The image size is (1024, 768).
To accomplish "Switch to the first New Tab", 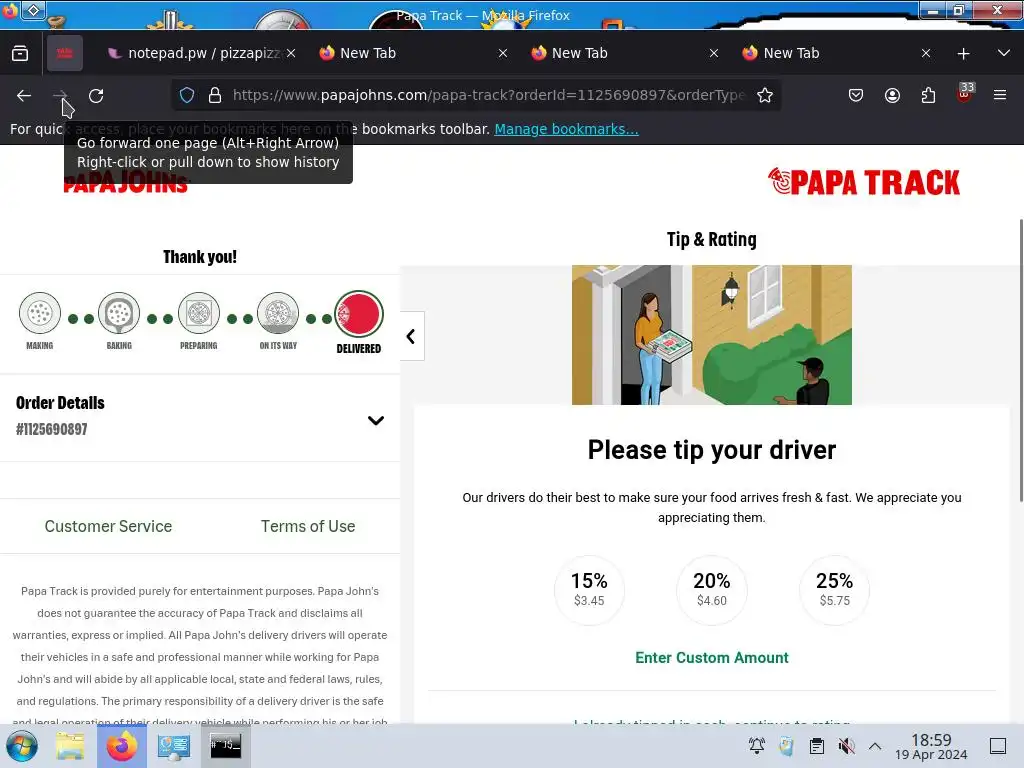I will coord(405,53).
